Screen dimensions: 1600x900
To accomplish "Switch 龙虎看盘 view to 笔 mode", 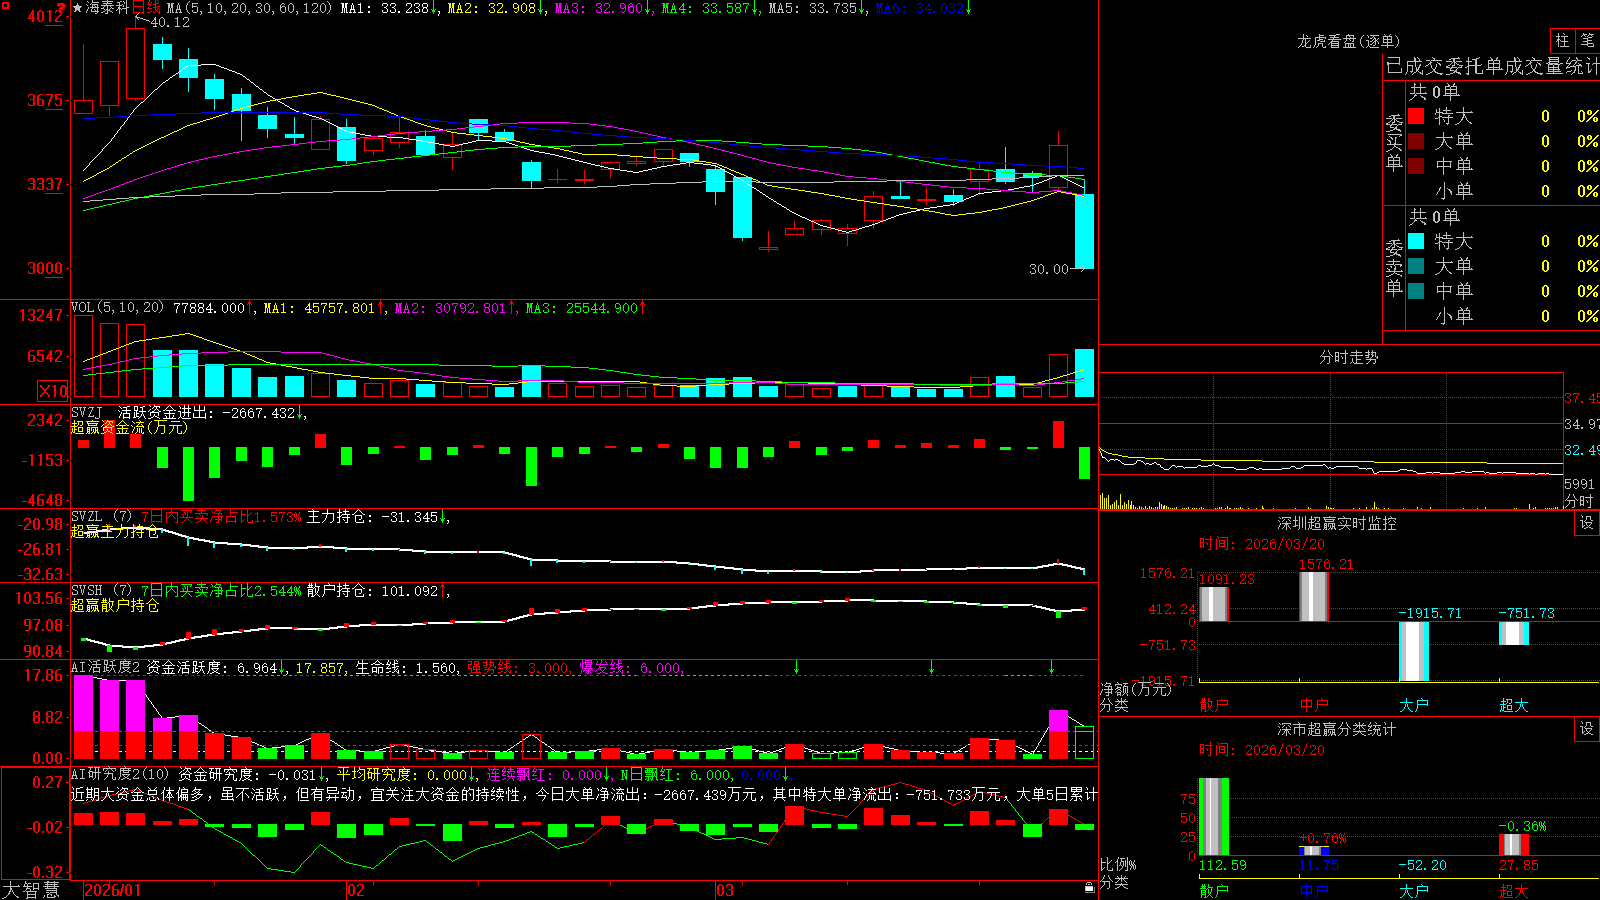I will (x=1587, y=40).
